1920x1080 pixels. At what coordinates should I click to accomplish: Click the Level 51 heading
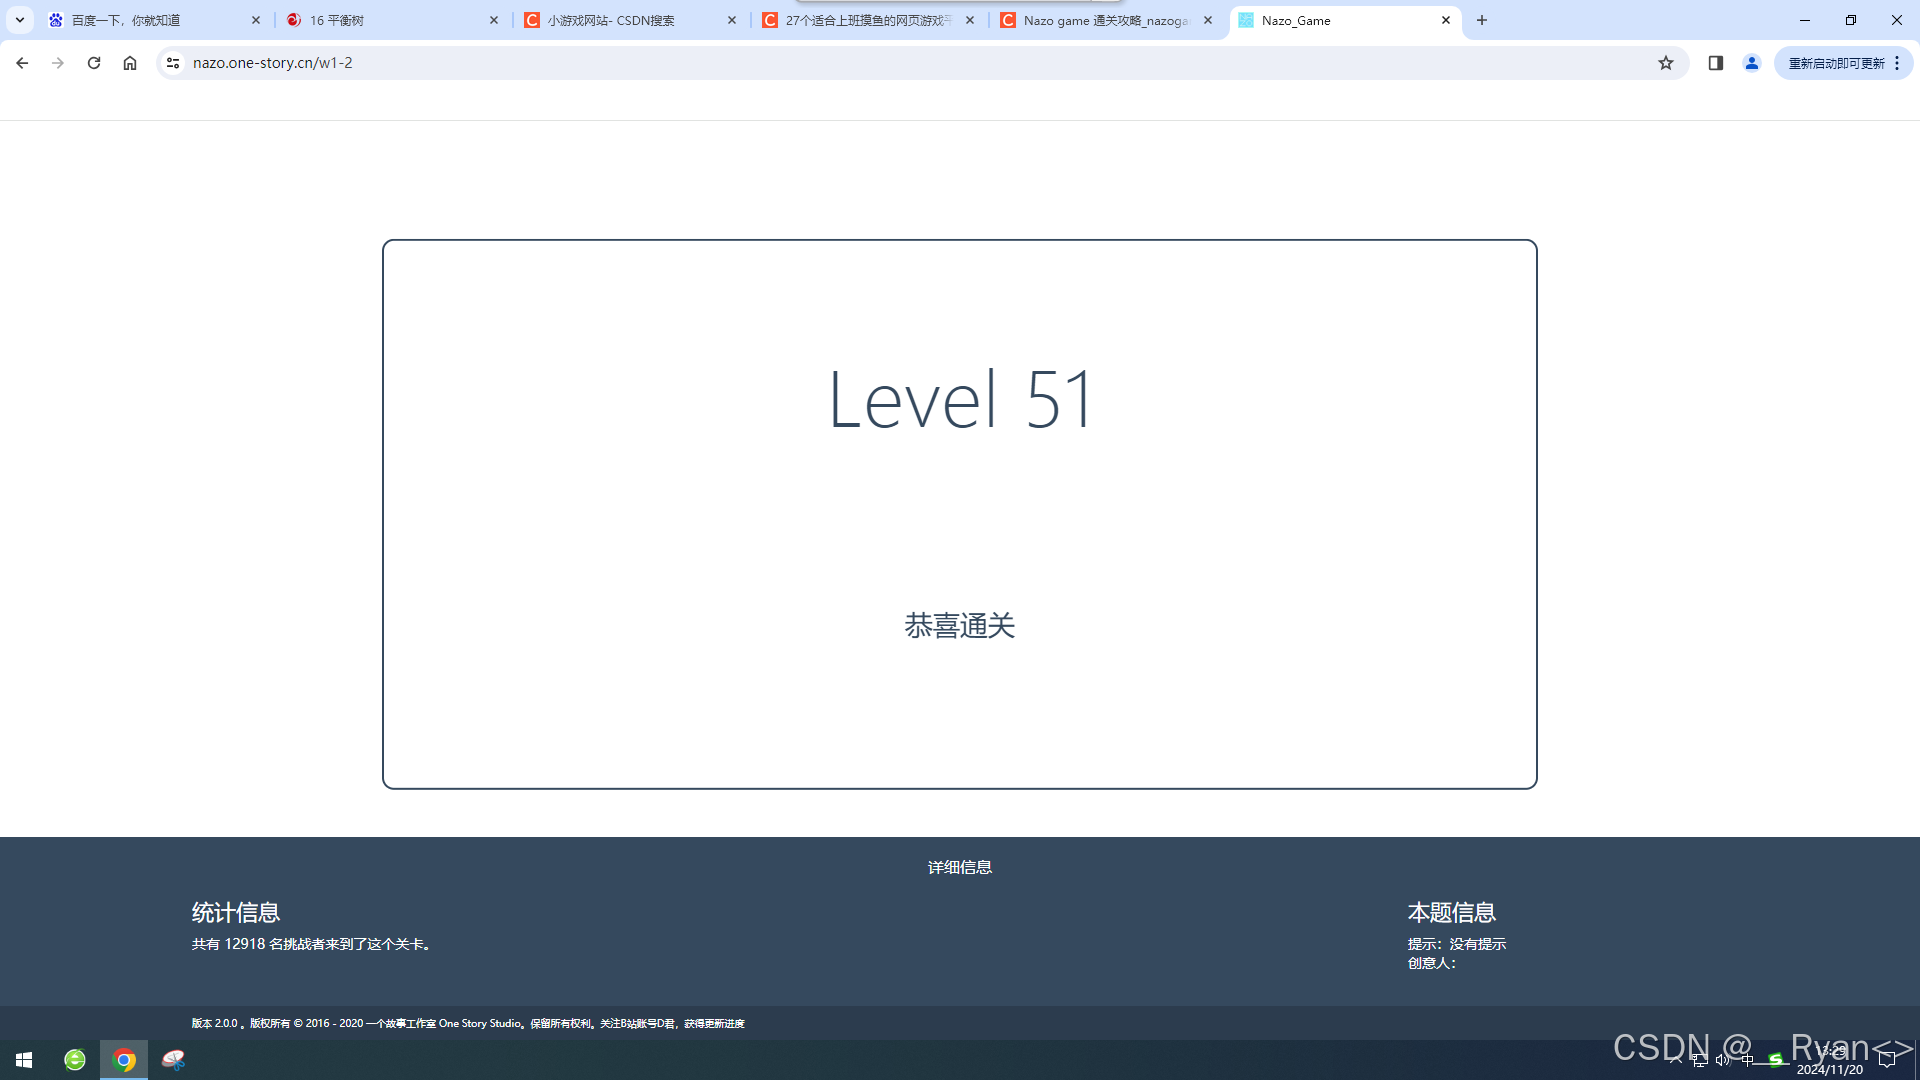click(x=960, y=399)
